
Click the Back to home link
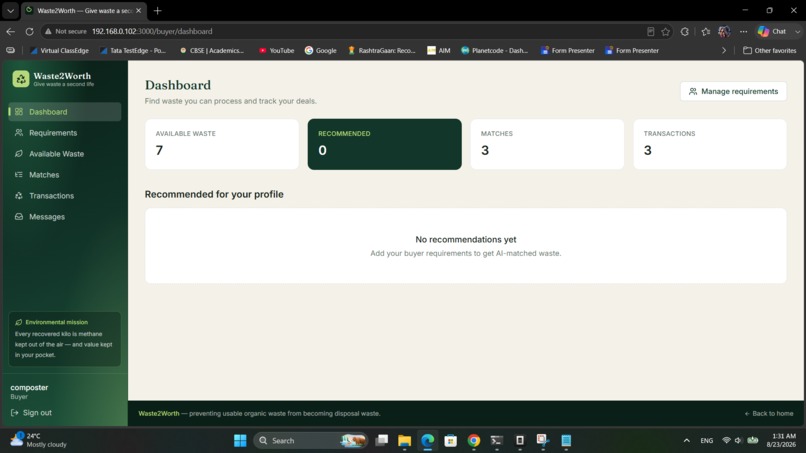[769, 413]
